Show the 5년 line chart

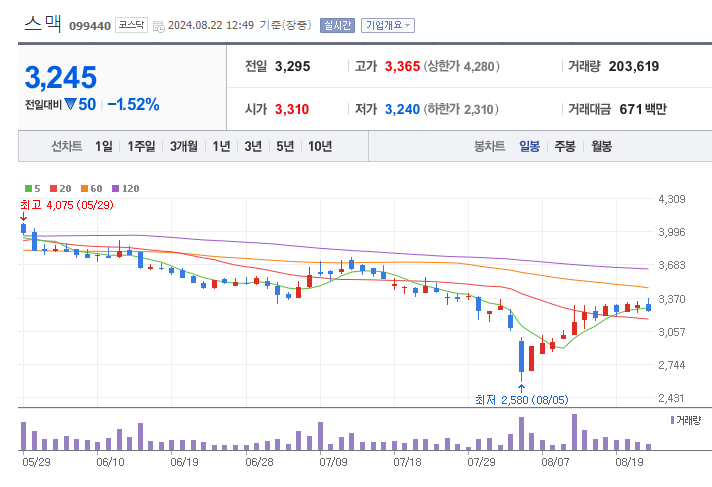click(285, 146)
